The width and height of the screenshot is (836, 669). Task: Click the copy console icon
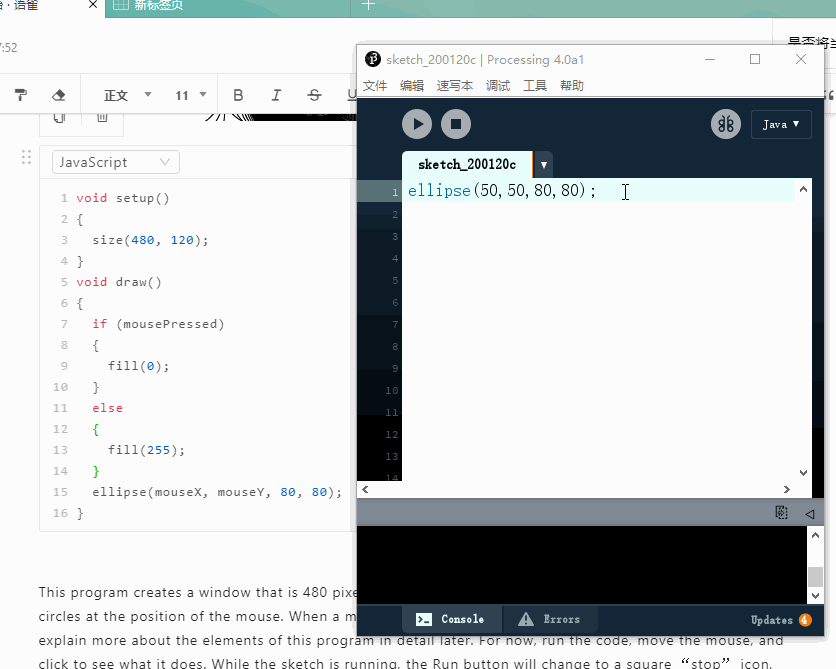coord(781,513)
